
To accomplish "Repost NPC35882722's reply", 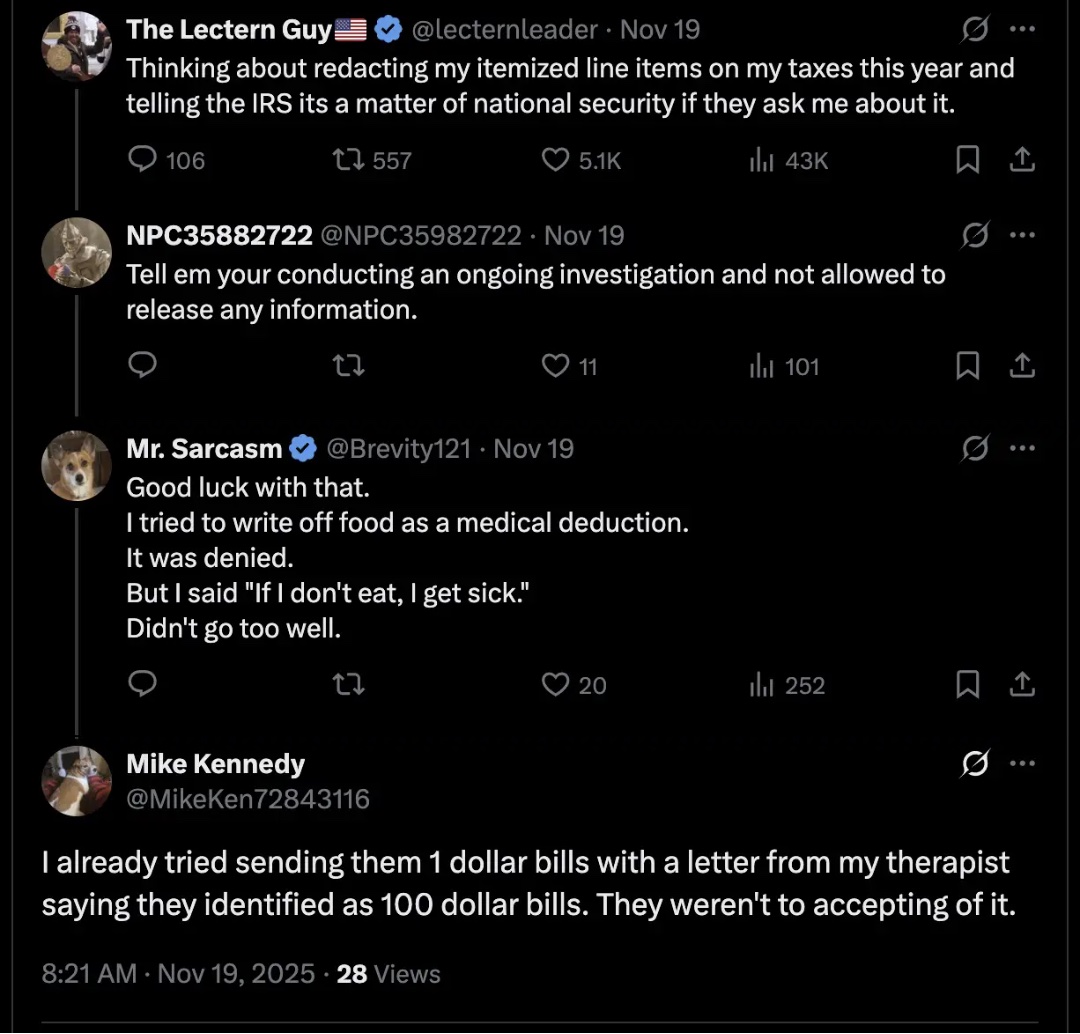I will pyautogui.click(x=349, y=367).
